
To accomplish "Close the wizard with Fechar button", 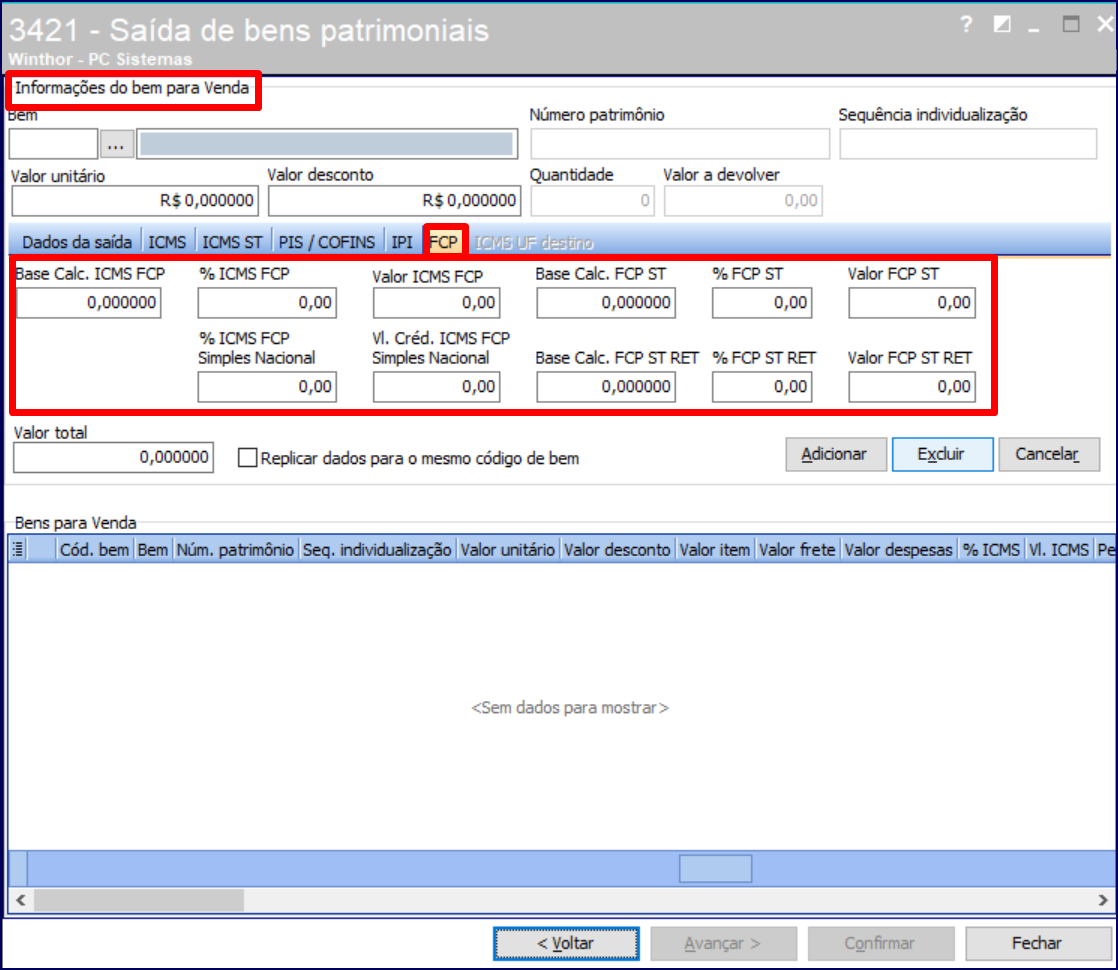I will 1038,944.
